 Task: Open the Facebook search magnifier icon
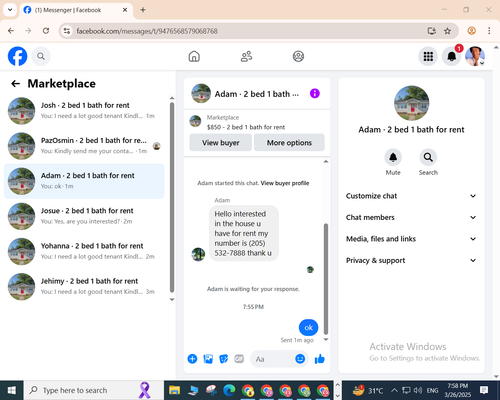[41, 56]
